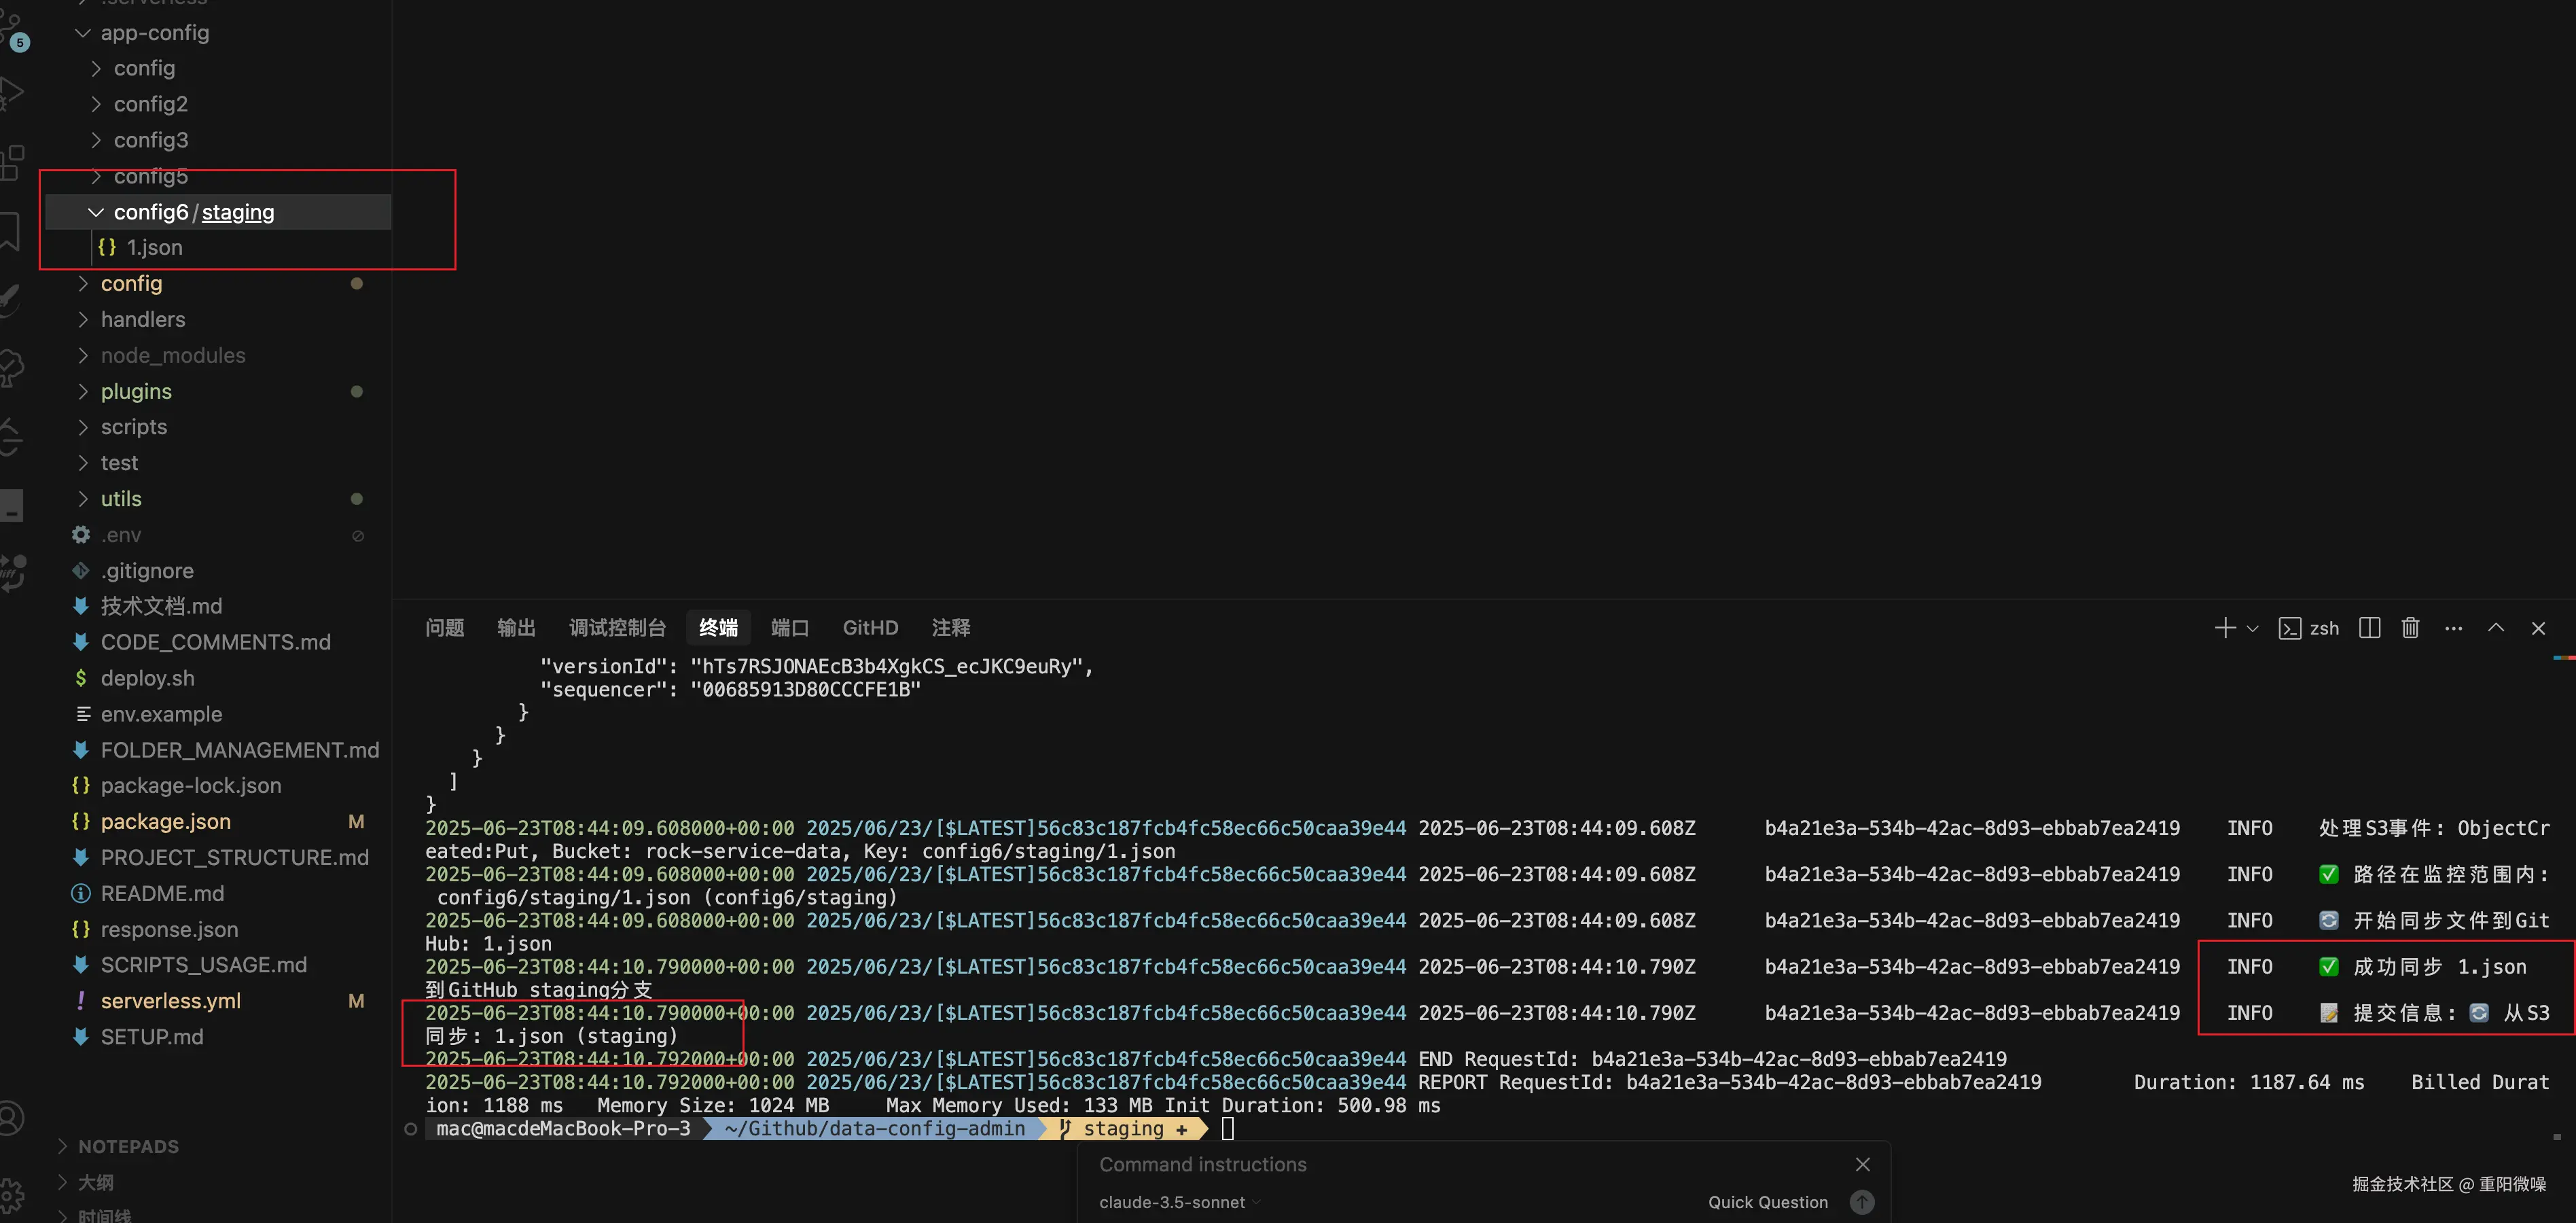The width and height of the screenshot is (2576, 1223).
Task: Open the Run and Debug view
Action: (12, 93)
